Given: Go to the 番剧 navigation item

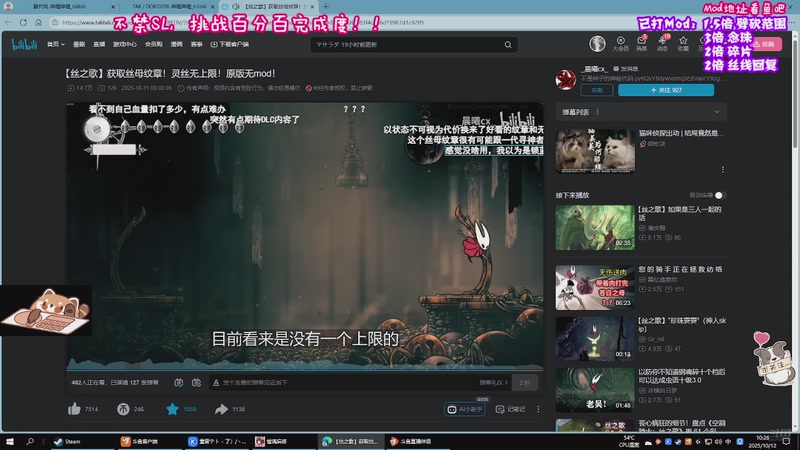Looking at the screenshot, I should [79, 44].
